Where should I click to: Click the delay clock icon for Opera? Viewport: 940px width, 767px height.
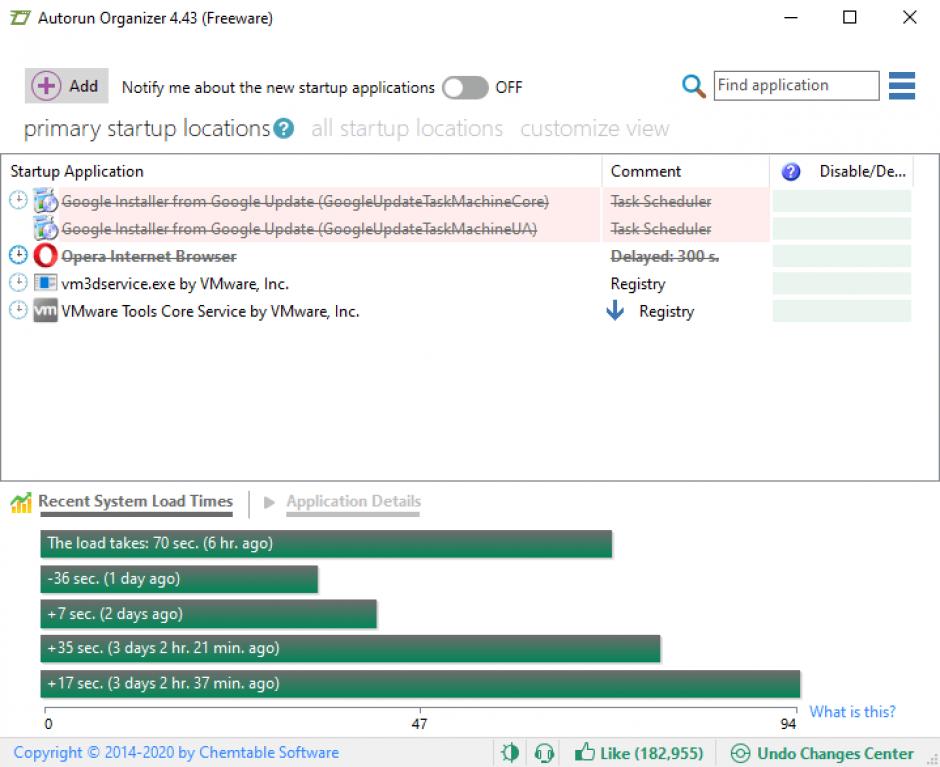(x=19, y=255)
